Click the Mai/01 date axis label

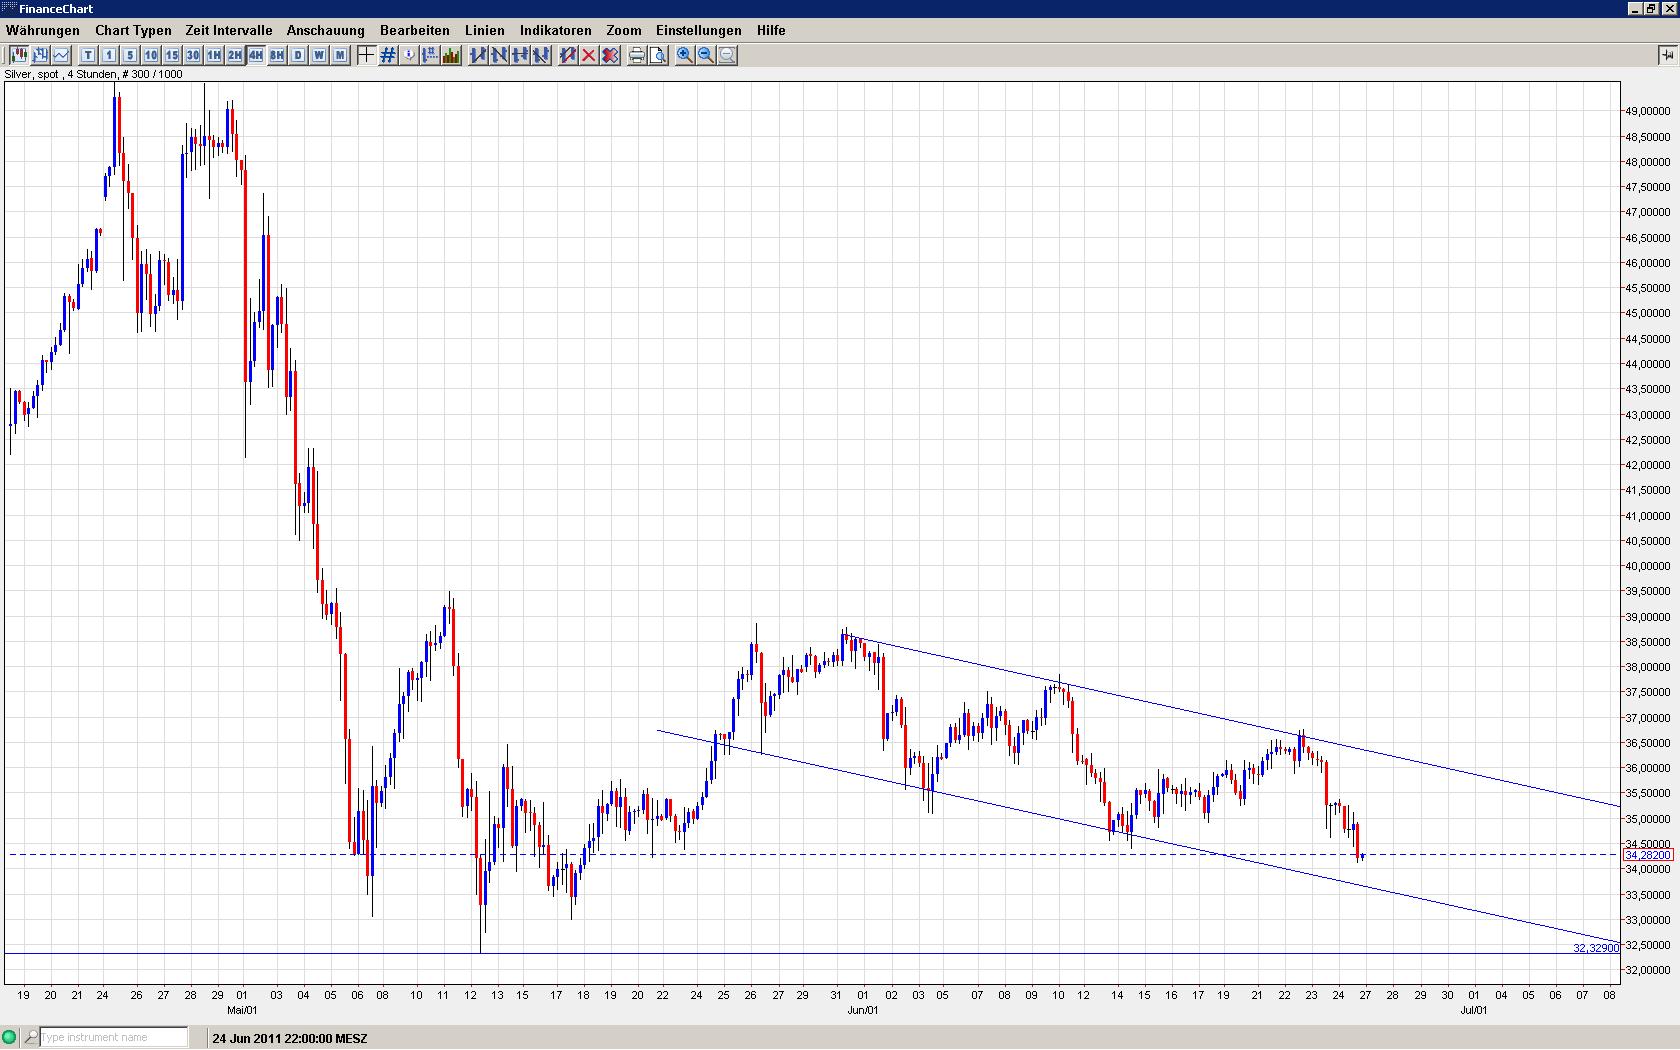pos(242,1010)
